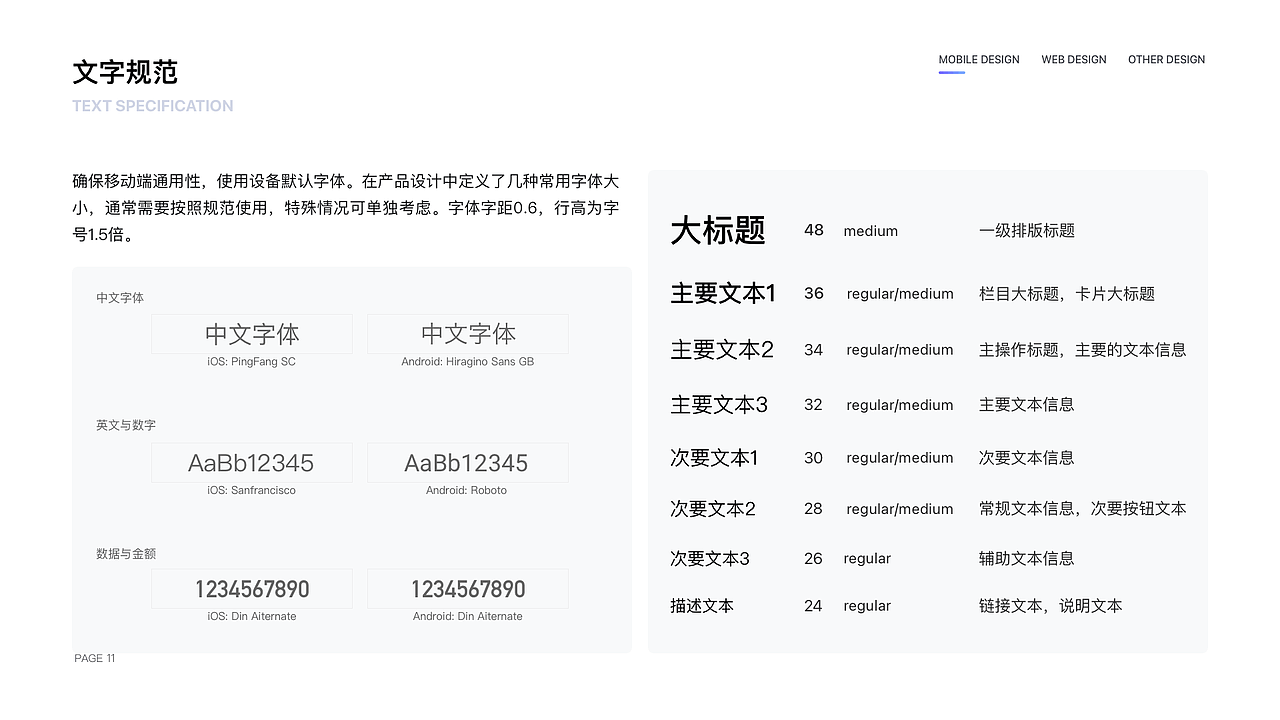This screenshot has height=720, width=1280.
Task: Click regular/medium in the 次要文本2 row
Action: [x=900, y=509]
